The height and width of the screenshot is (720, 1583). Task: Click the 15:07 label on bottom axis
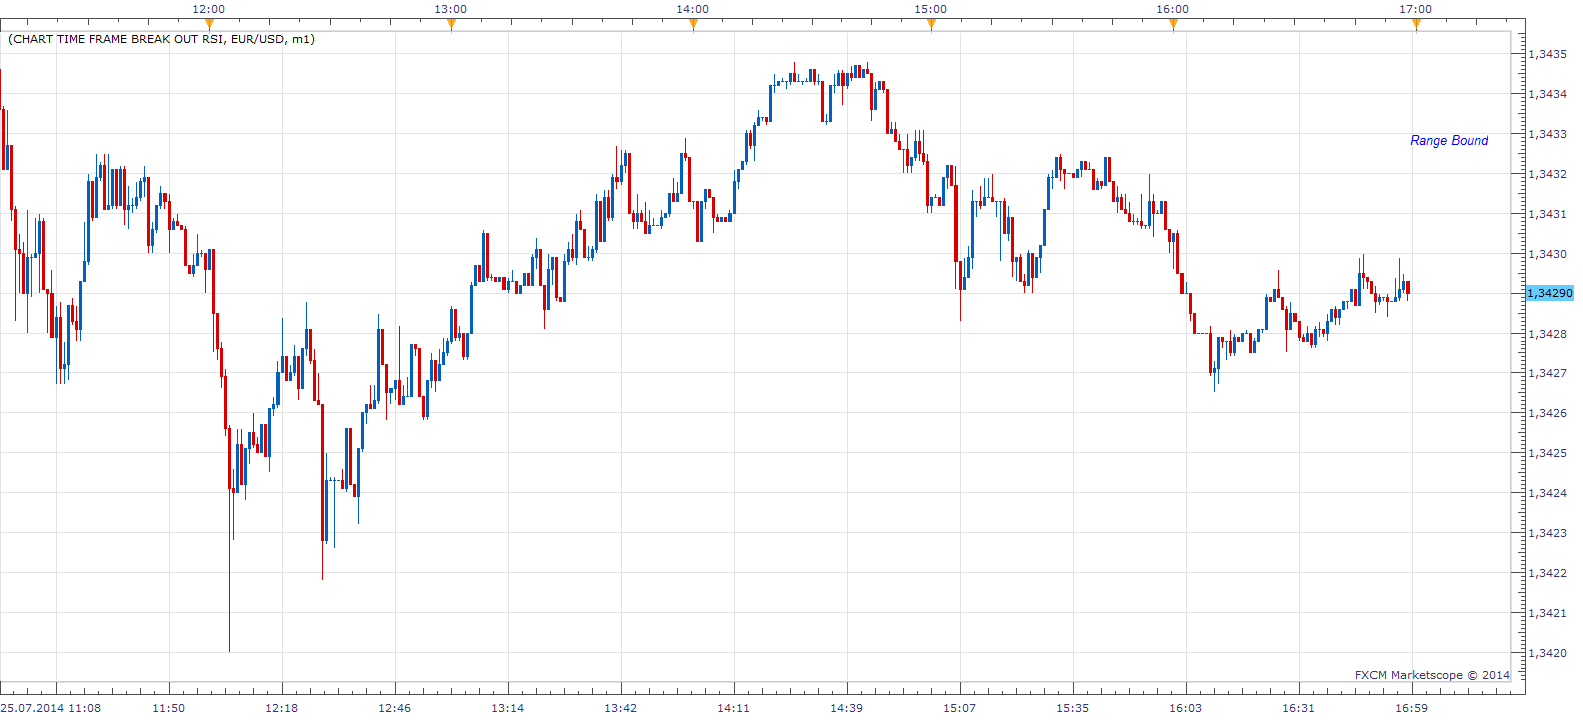960,708
